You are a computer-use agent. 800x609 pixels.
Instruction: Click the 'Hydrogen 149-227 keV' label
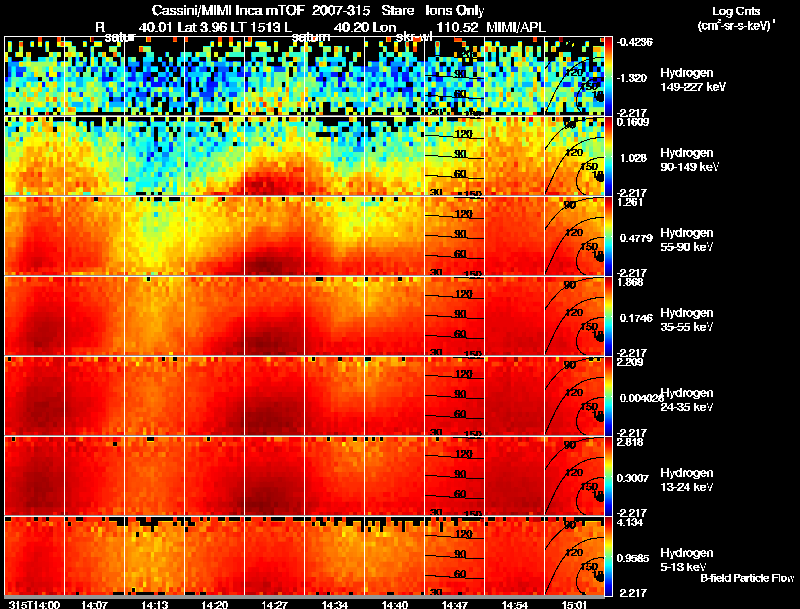pos(693,80)
